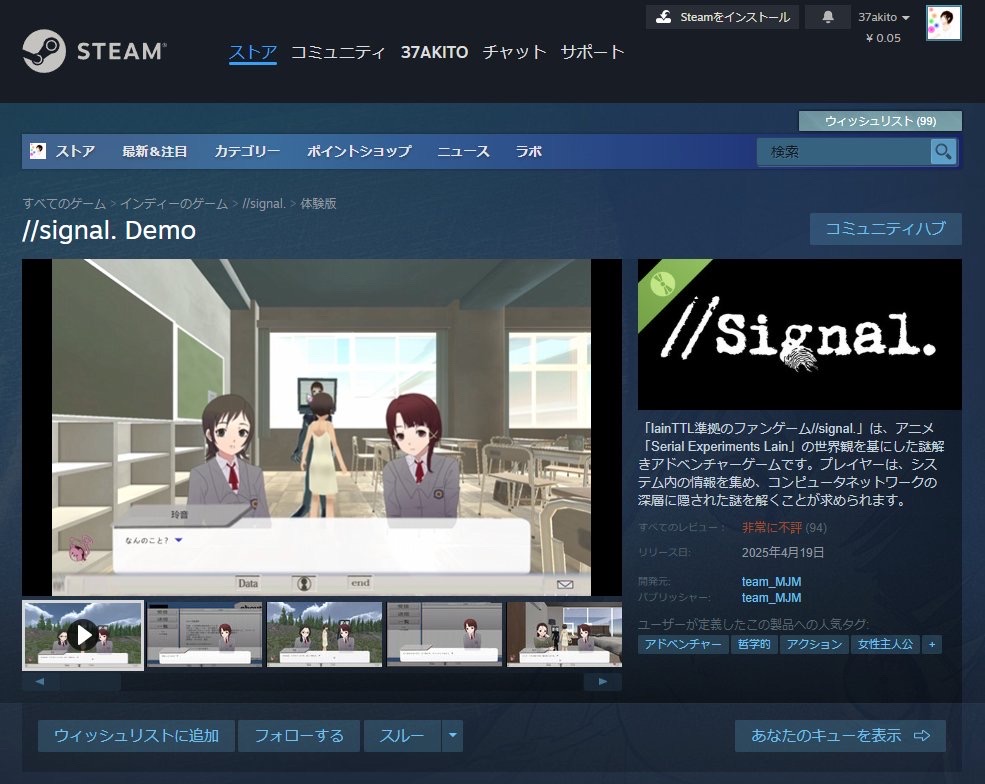Click the main media player preview

pos(322,427)
